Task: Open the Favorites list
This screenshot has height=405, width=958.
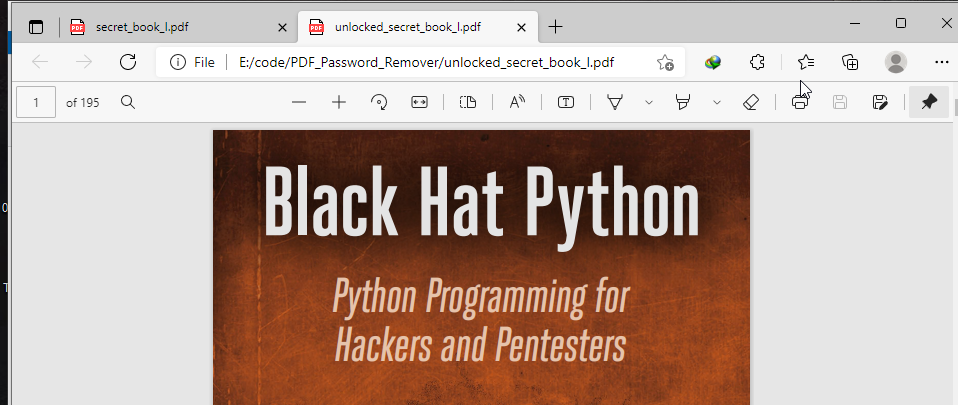Action: coord(806,62)
